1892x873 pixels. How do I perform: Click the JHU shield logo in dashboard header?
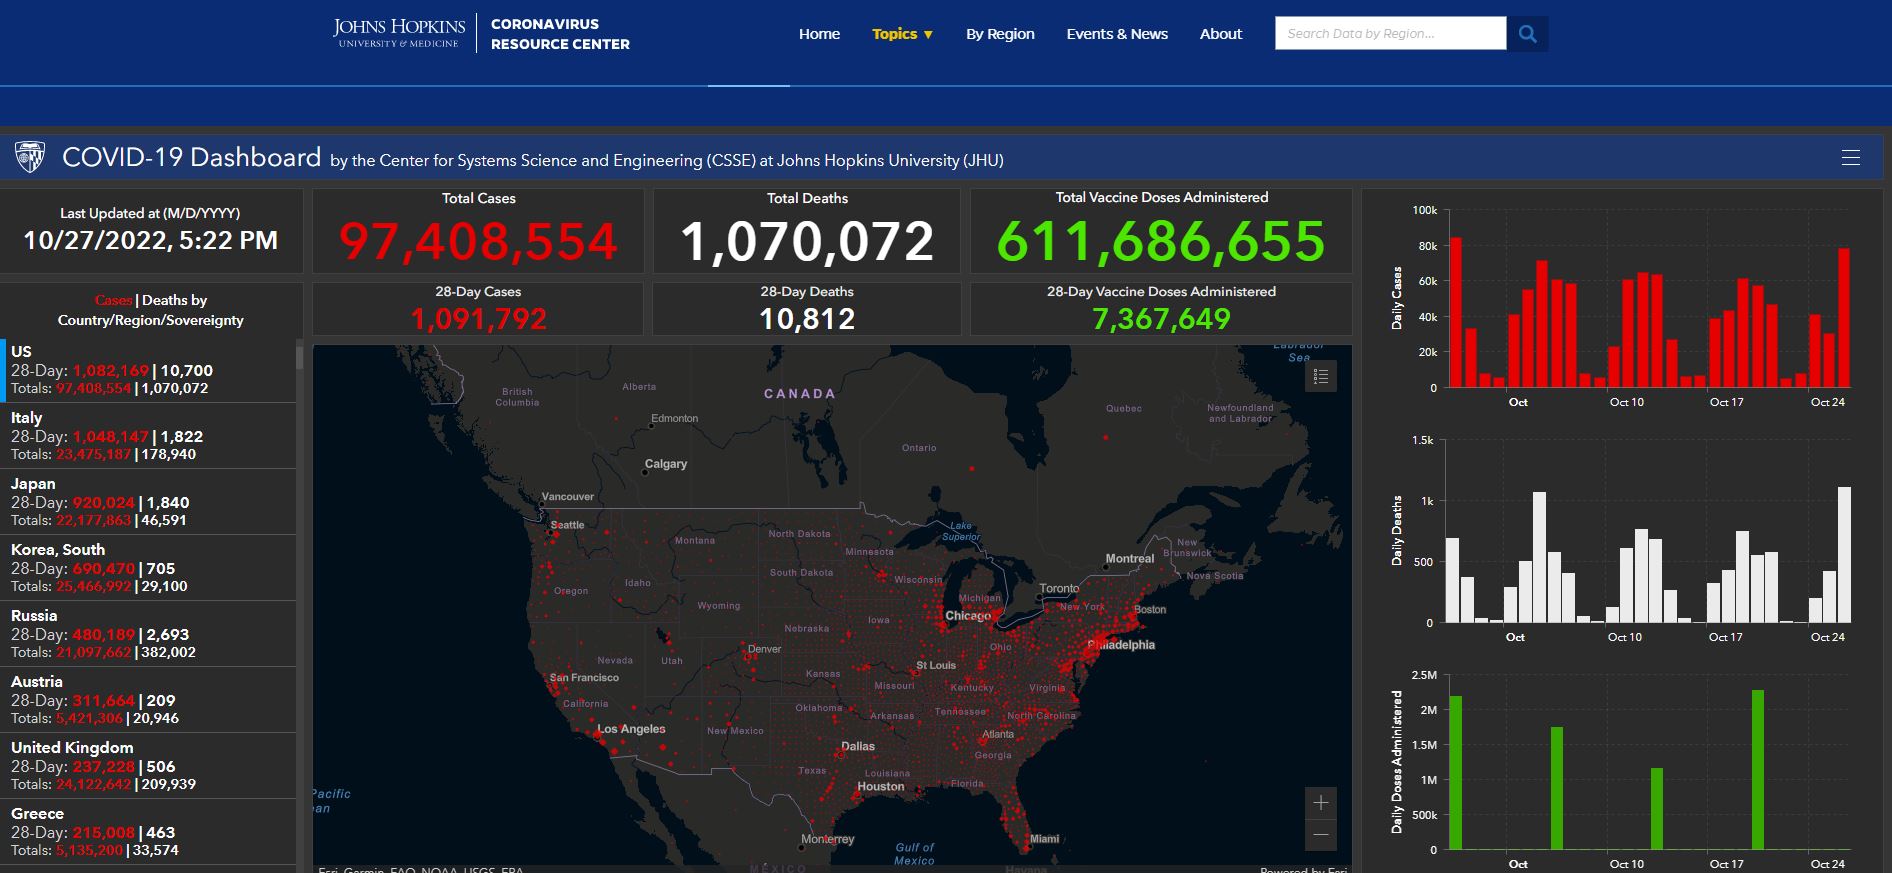[x=30, y=157]
